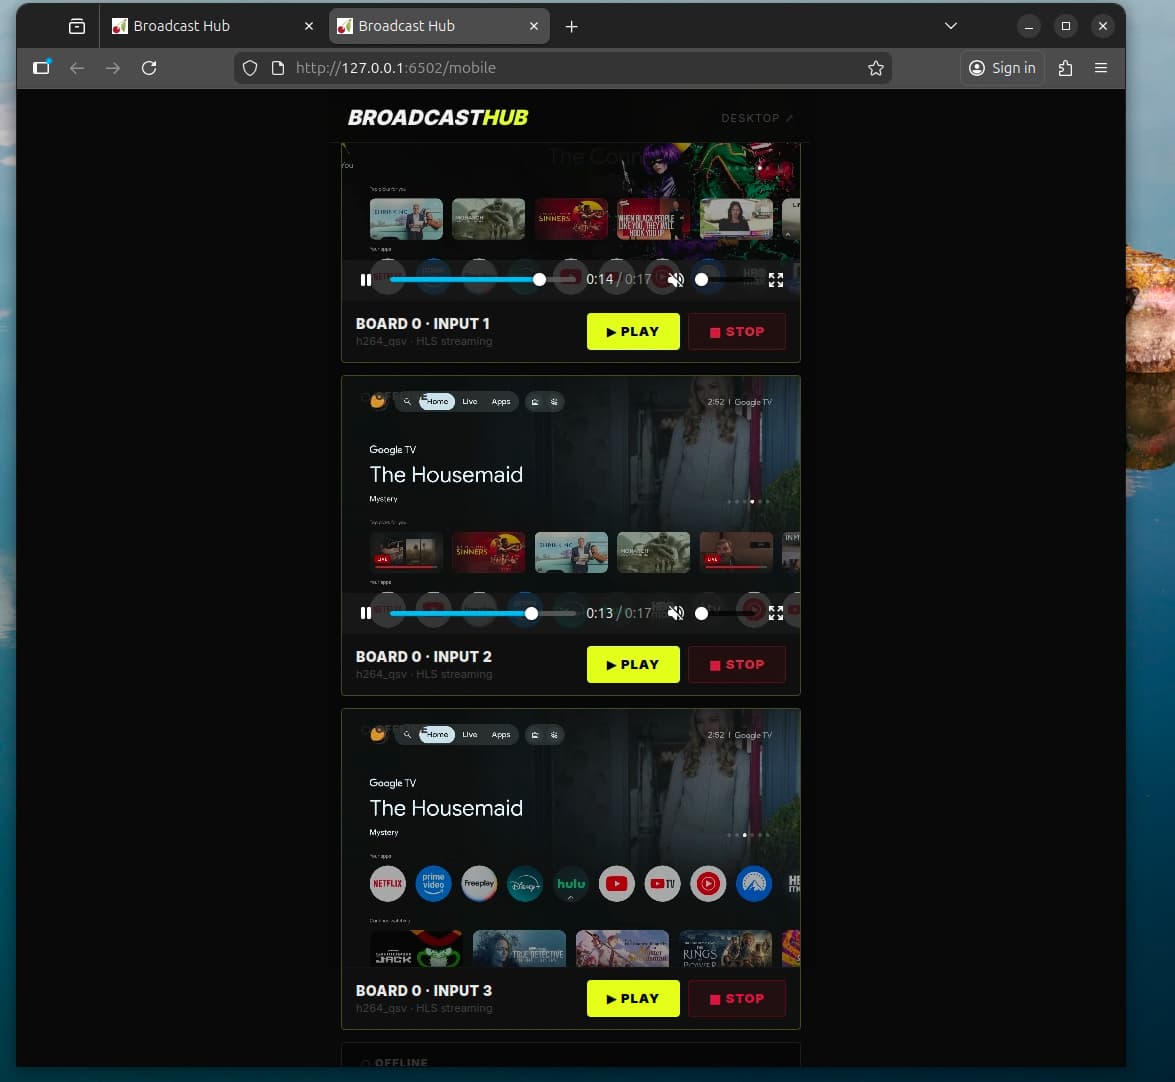Click the Prime Video icon in Input 3
Screen dimensions: 1175x1082
pos(433,884)
